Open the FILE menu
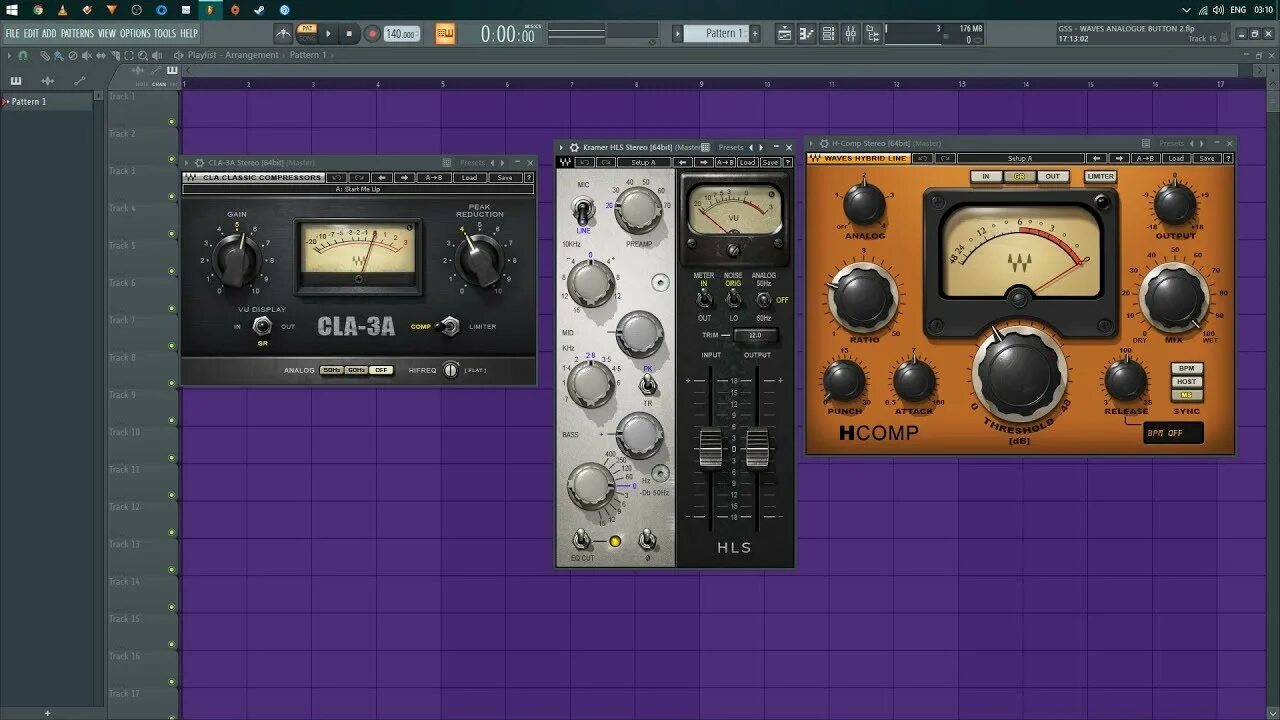1280x720 pixels. click(12, 33)
